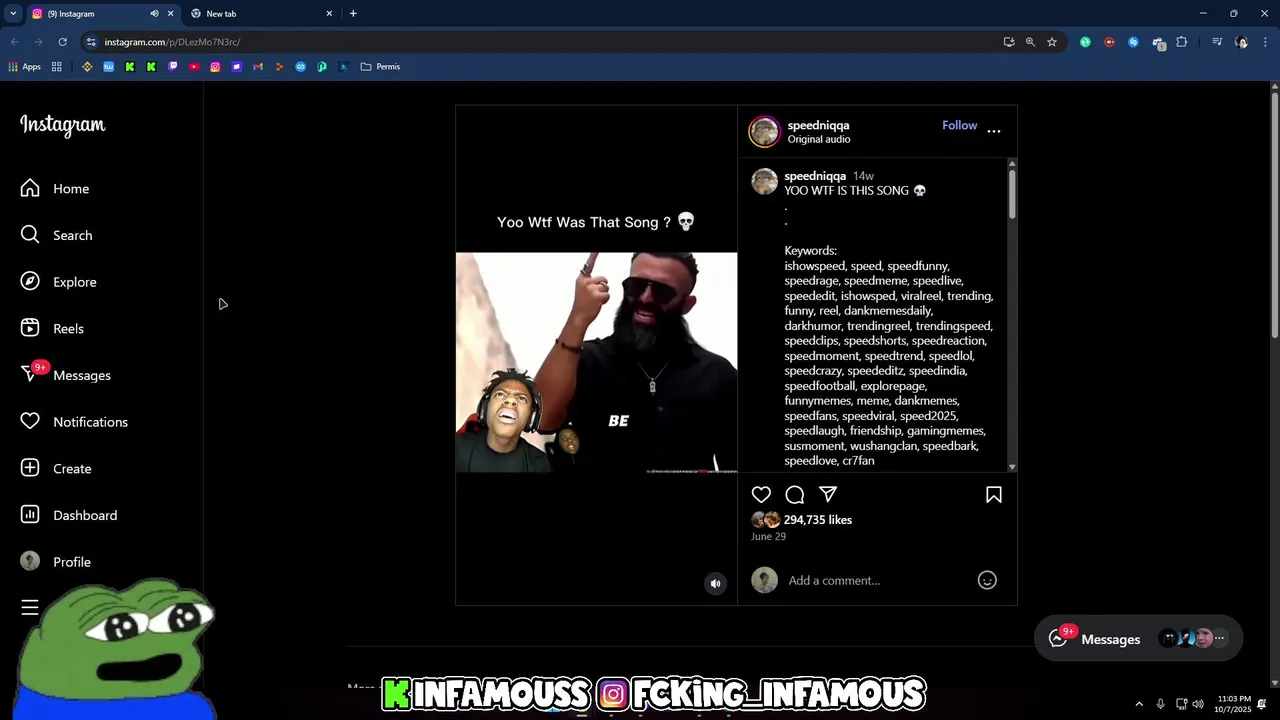1280x720 pixels.
Task: Open the media controls button
Action: click(1217, 42)
